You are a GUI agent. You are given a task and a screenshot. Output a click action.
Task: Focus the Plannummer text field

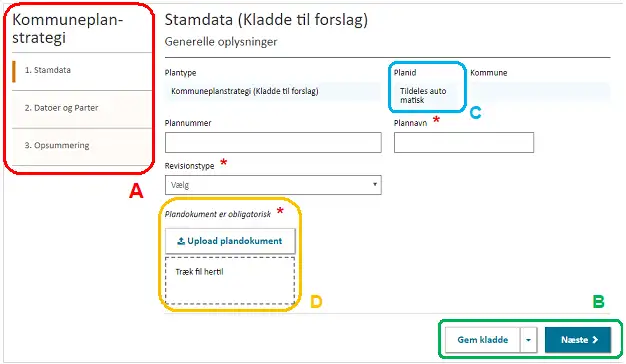pyautogui.click(x=273, y=142)
